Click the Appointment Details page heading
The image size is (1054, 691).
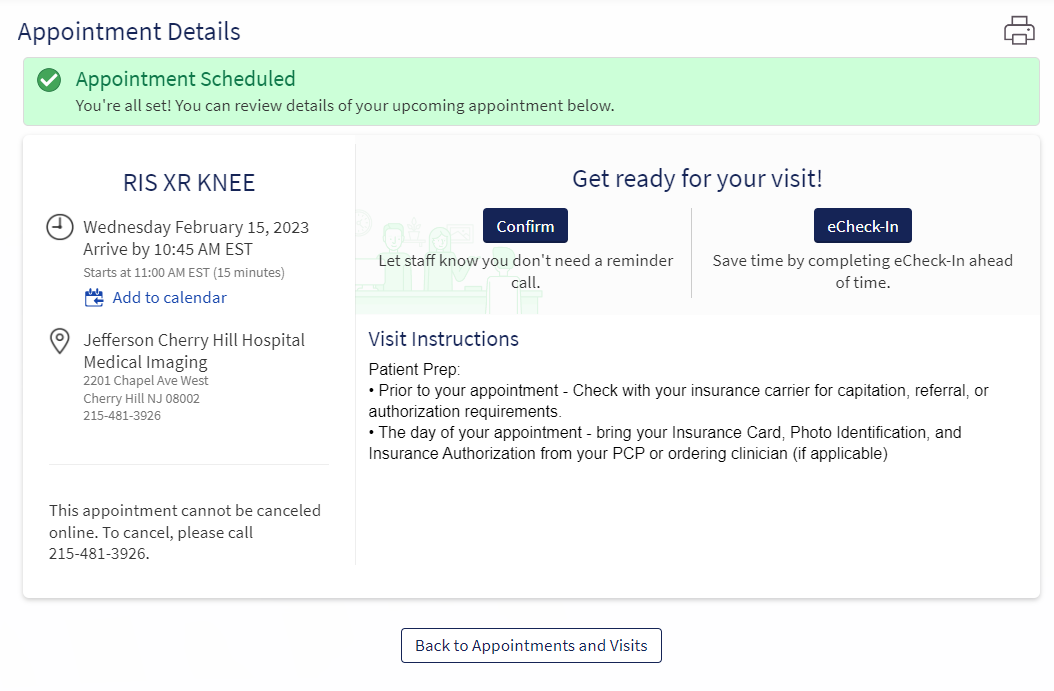(x=129, y=31)
